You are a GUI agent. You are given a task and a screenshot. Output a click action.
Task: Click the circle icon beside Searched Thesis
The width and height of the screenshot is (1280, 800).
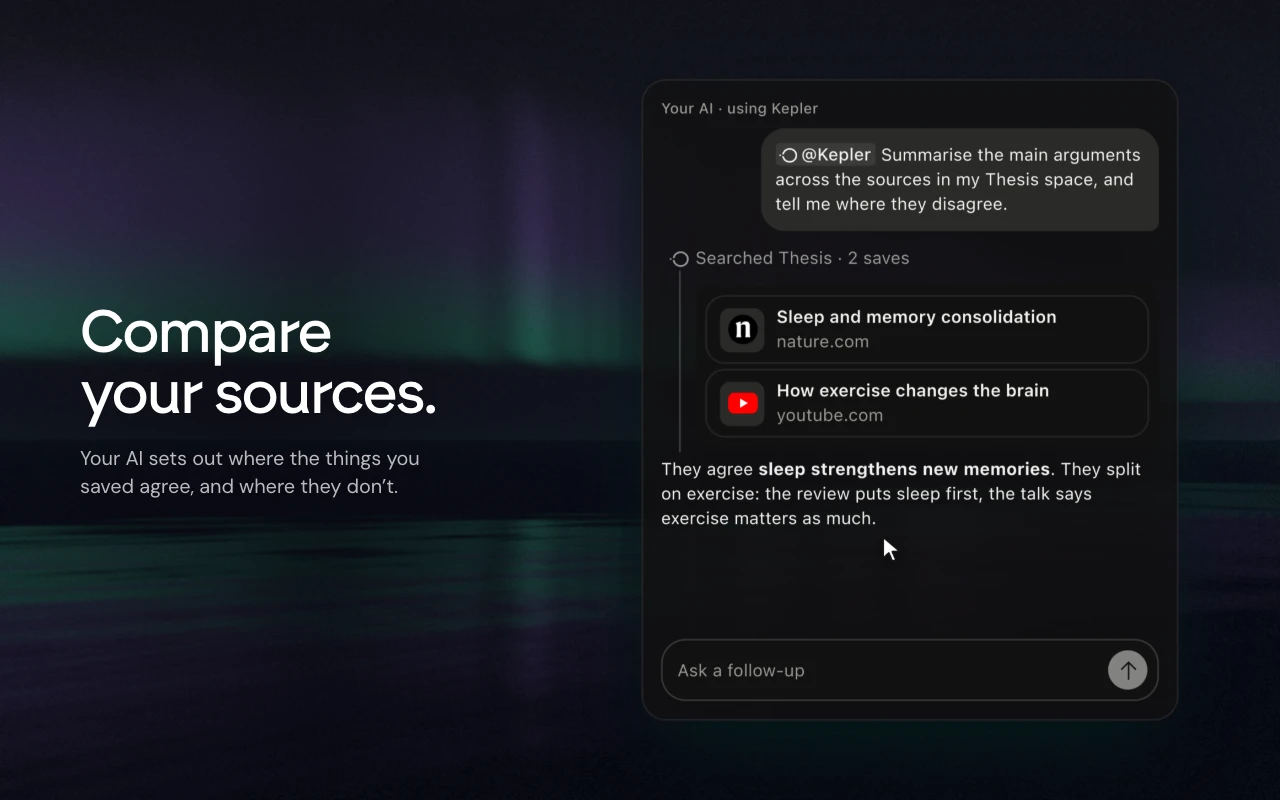click(x=680, y=259)
